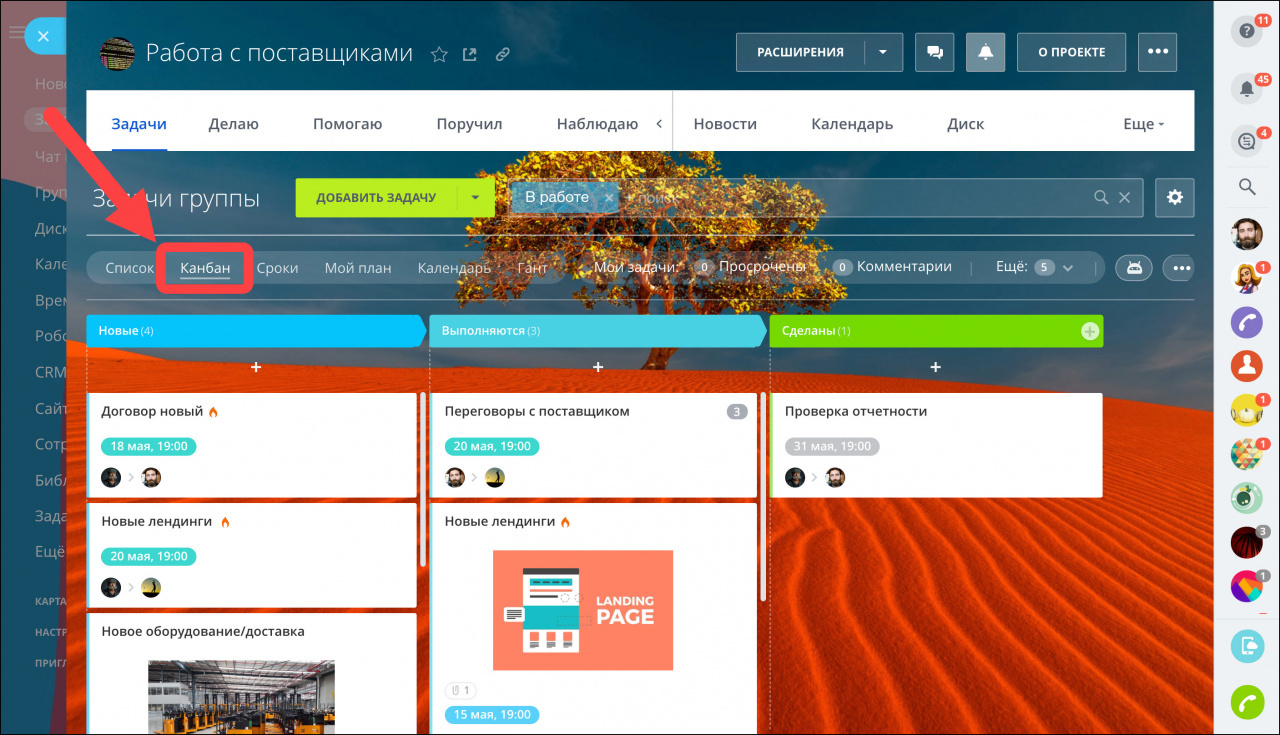Copy the project link via the chain icon
The width and height of the screenshot is (1280, 735).
[503, 54]
